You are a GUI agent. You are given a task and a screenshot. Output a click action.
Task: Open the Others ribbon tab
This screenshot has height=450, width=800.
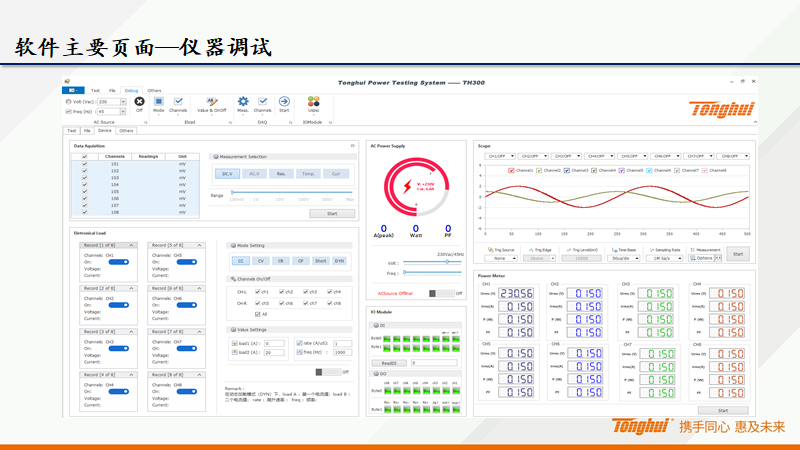coord(154,90)
